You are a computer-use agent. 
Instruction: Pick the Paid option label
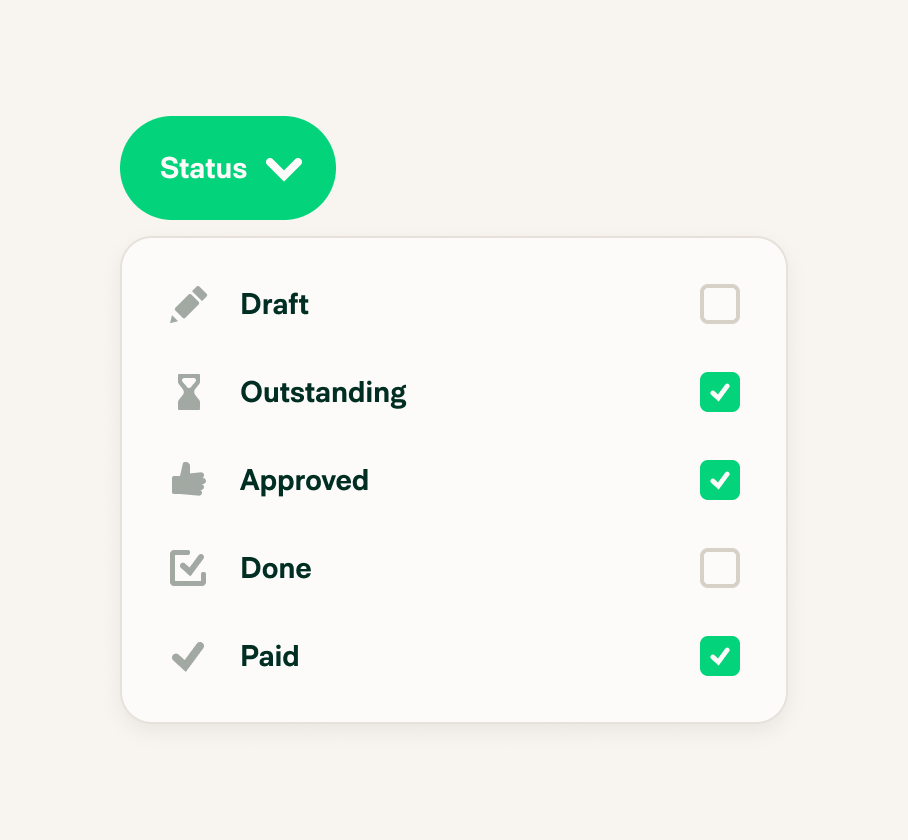click(x=269, y=656)
